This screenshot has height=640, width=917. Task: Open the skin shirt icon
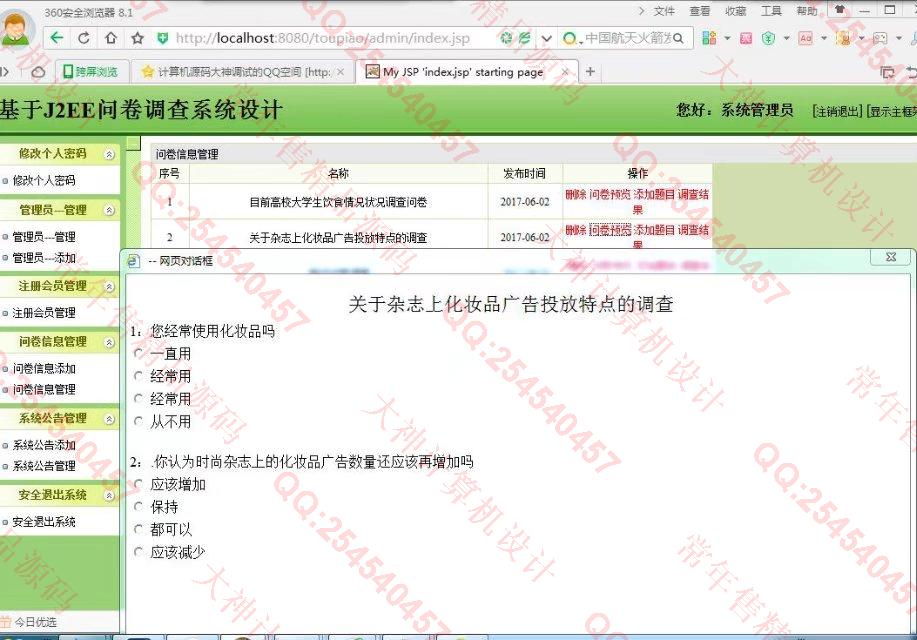coord(840,9)
